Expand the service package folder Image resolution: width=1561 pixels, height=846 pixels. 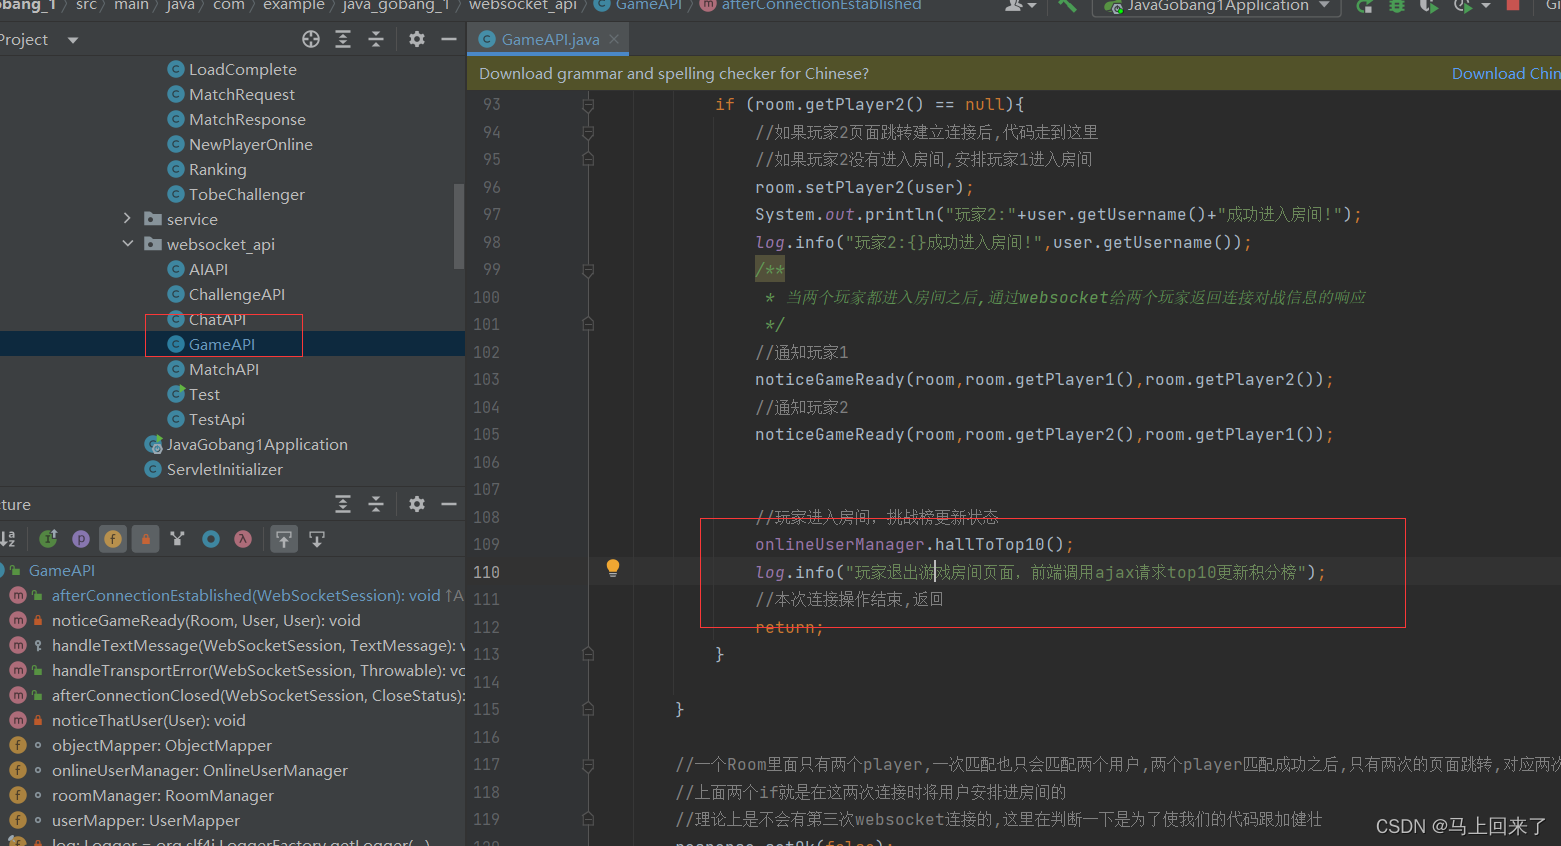point(127,219)
